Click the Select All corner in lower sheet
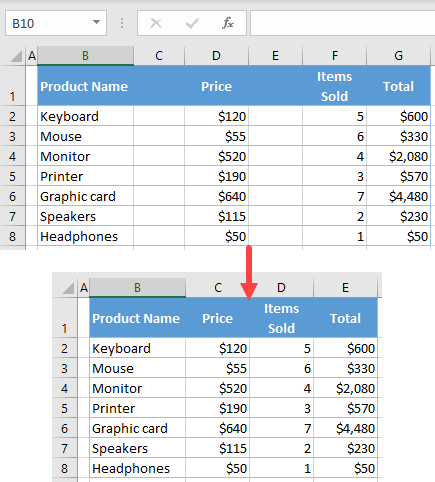Viewport: 435px width, 482px height. pyautogui.click(x=68, y=288)
